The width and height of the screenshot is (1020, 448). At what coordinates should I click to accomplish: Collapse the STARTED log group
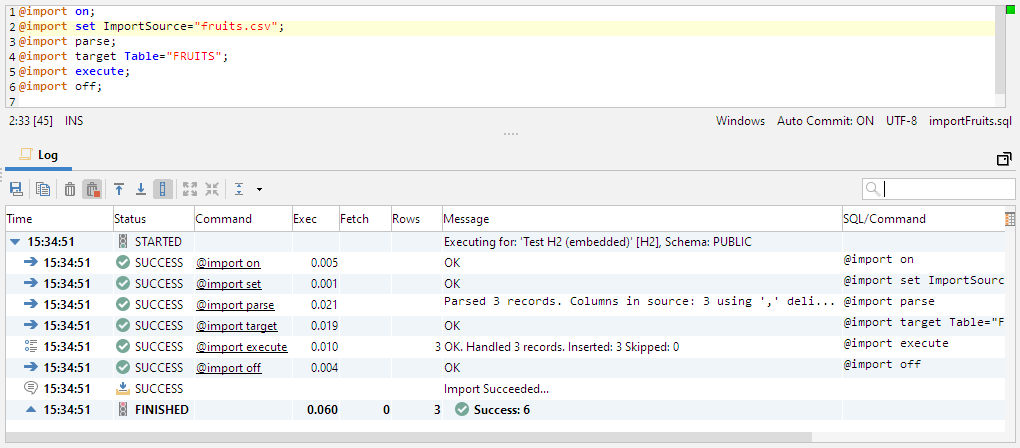coord(14,241)
